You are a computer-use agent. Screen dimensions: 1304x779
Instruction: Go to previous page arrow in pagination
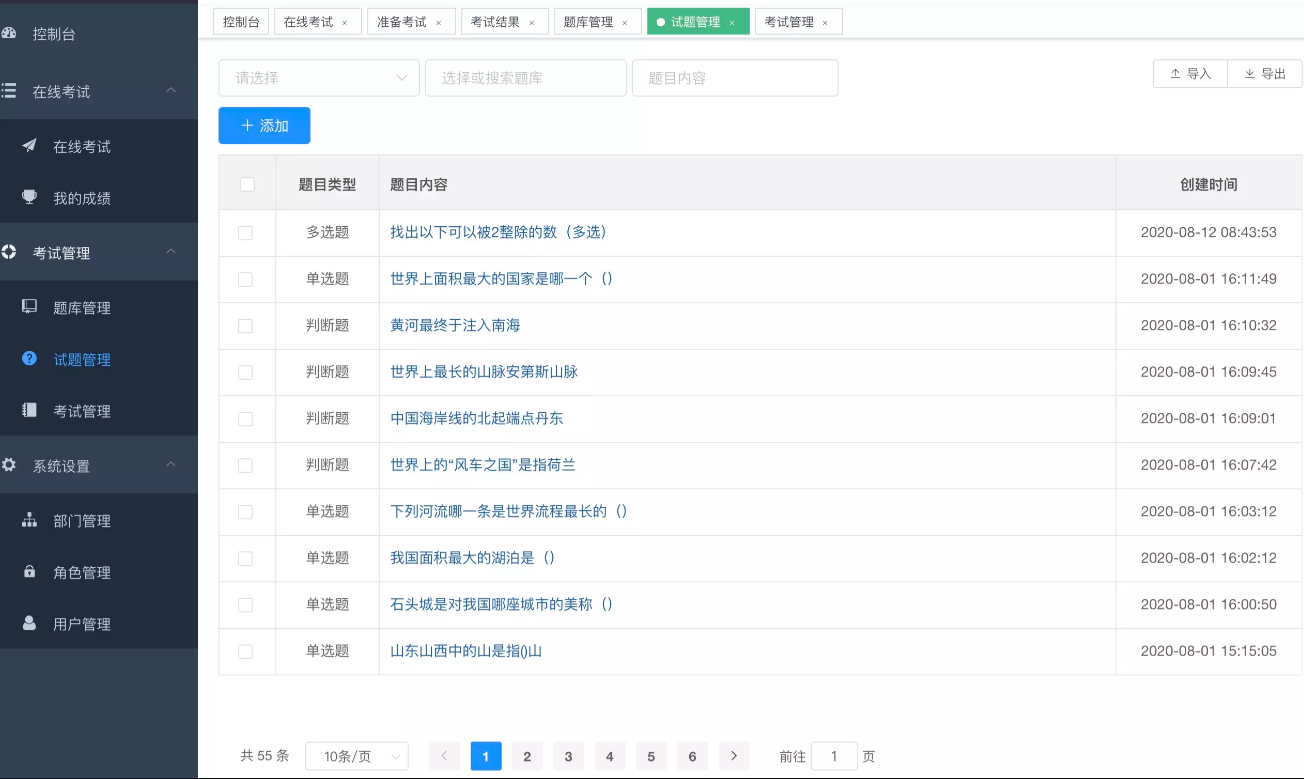click(445, 756)
